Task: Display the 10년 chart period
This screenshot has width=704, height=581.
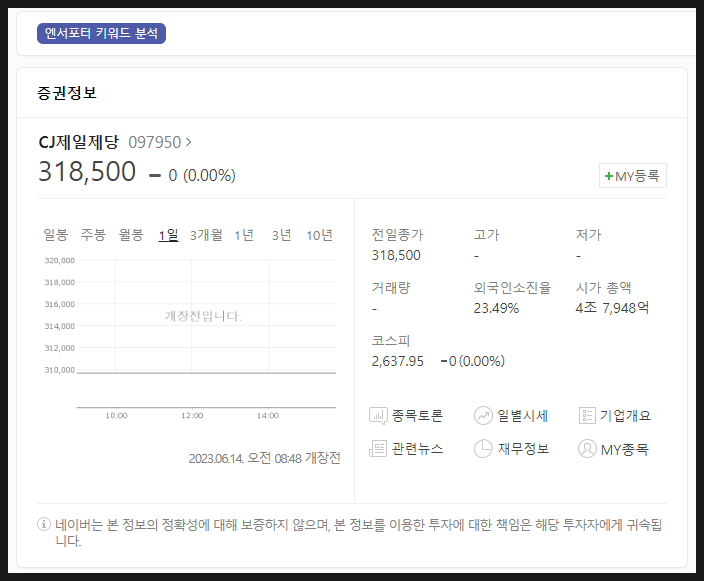Action: (319, 235)
